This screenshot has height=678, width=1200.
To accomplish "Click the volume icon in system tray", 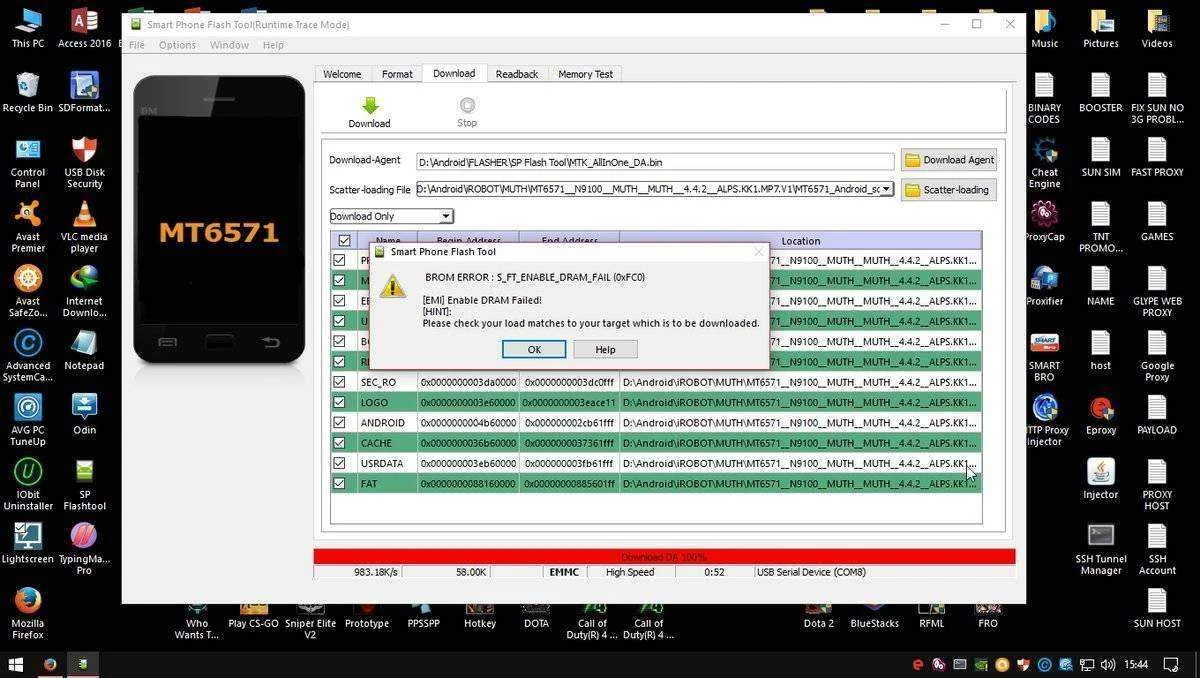I will pos(1110,664).
